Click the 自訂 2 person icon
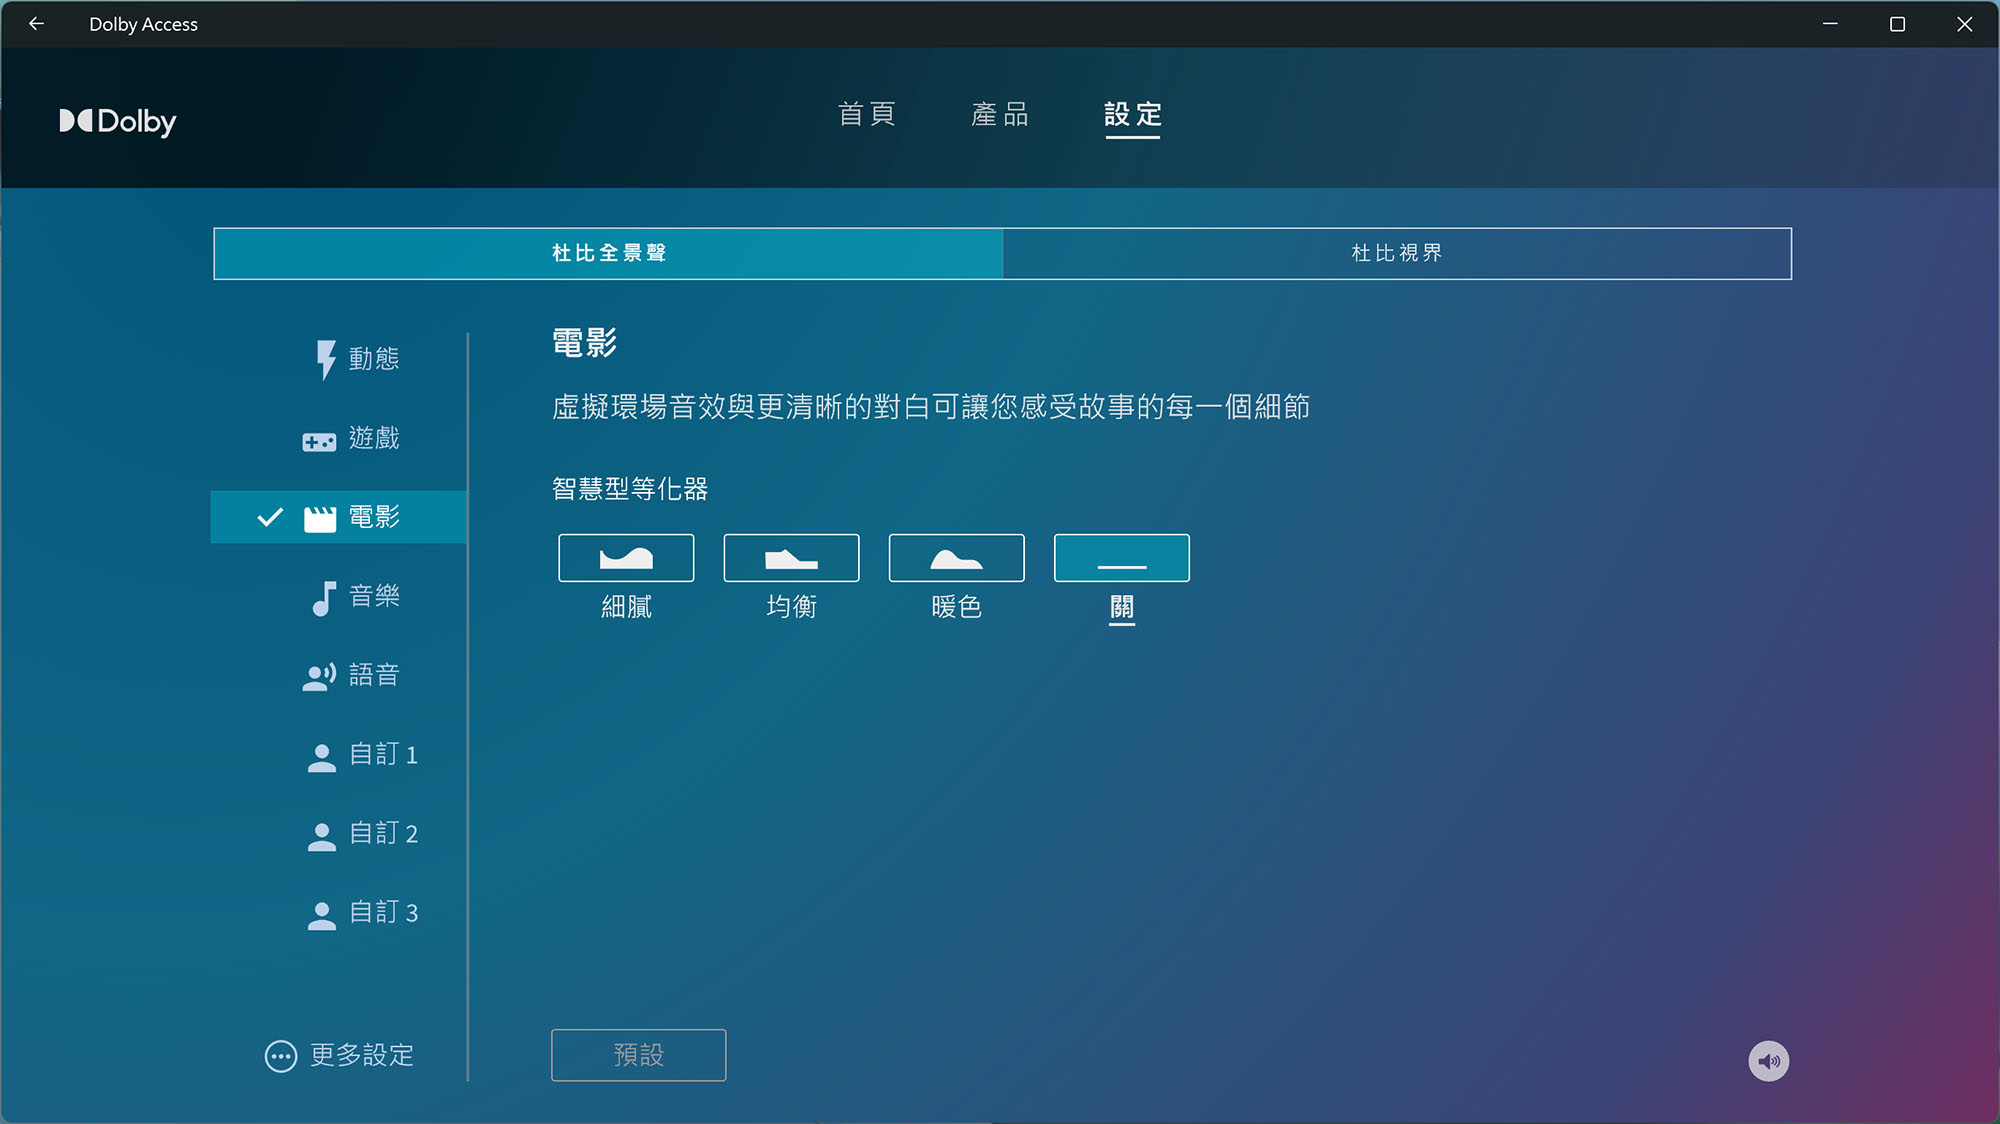This screenshot has height=1124, width=2000. [x=321, y=836]
